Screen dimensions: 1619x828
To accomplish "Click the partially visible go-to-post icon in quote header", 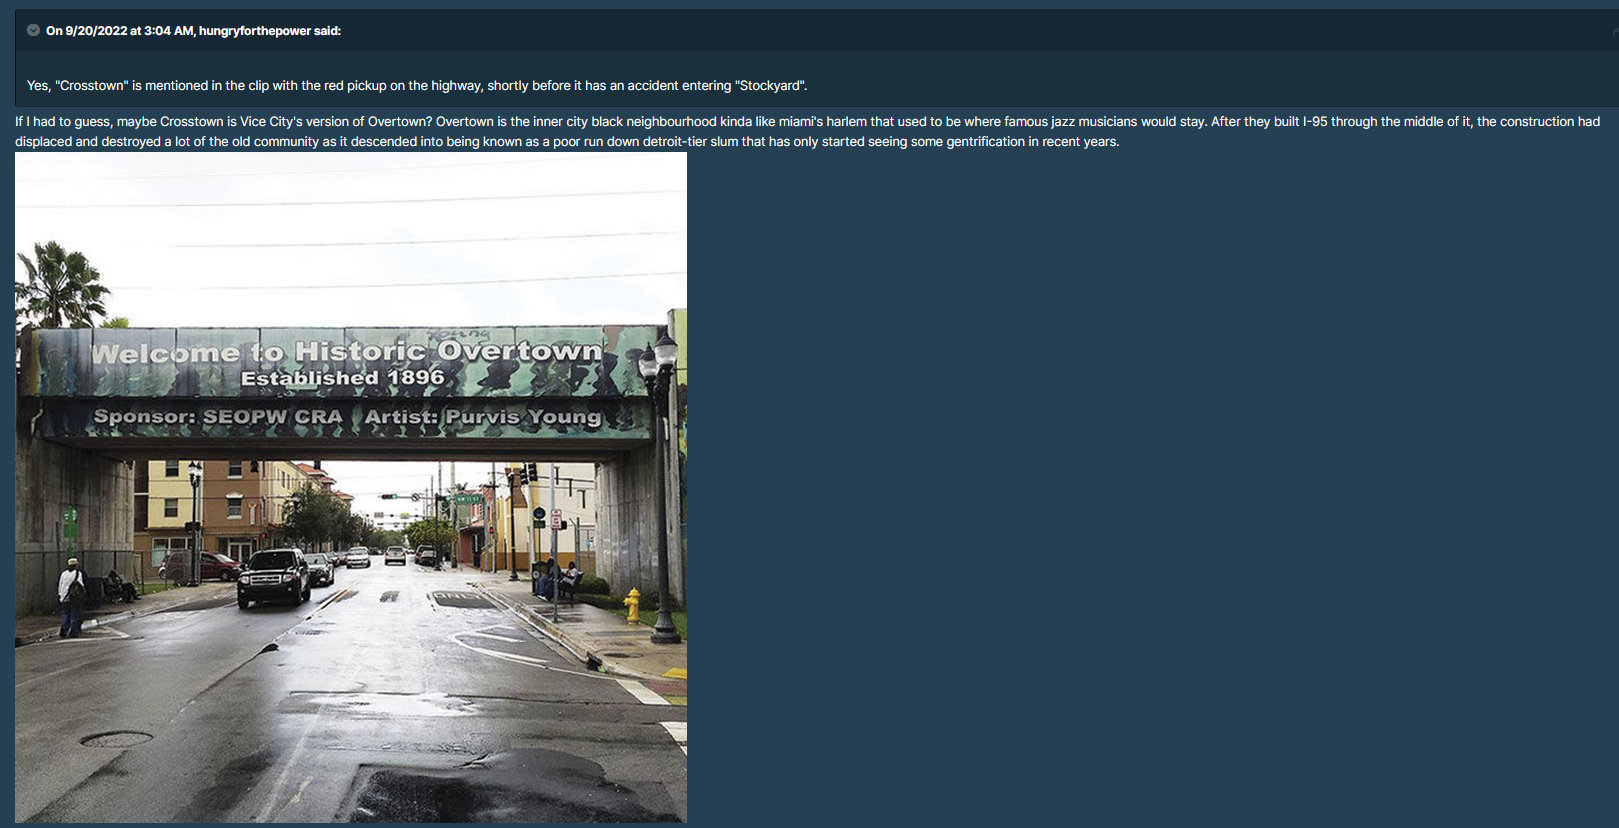I will pyautogui.click(x=1614, y=31).
